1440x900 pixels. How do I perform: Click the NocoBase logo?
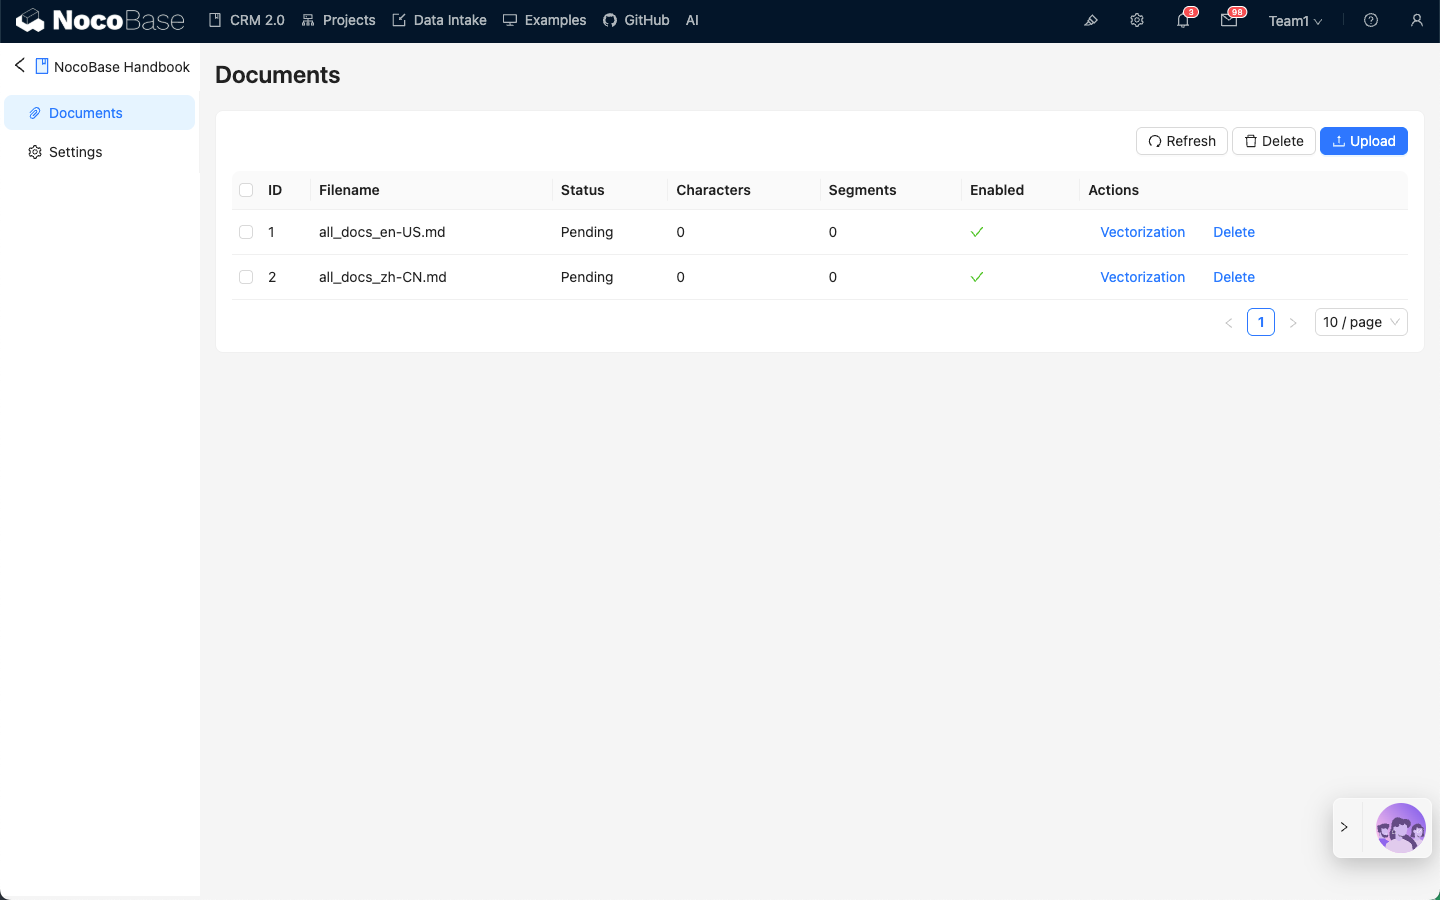(100, 20)
